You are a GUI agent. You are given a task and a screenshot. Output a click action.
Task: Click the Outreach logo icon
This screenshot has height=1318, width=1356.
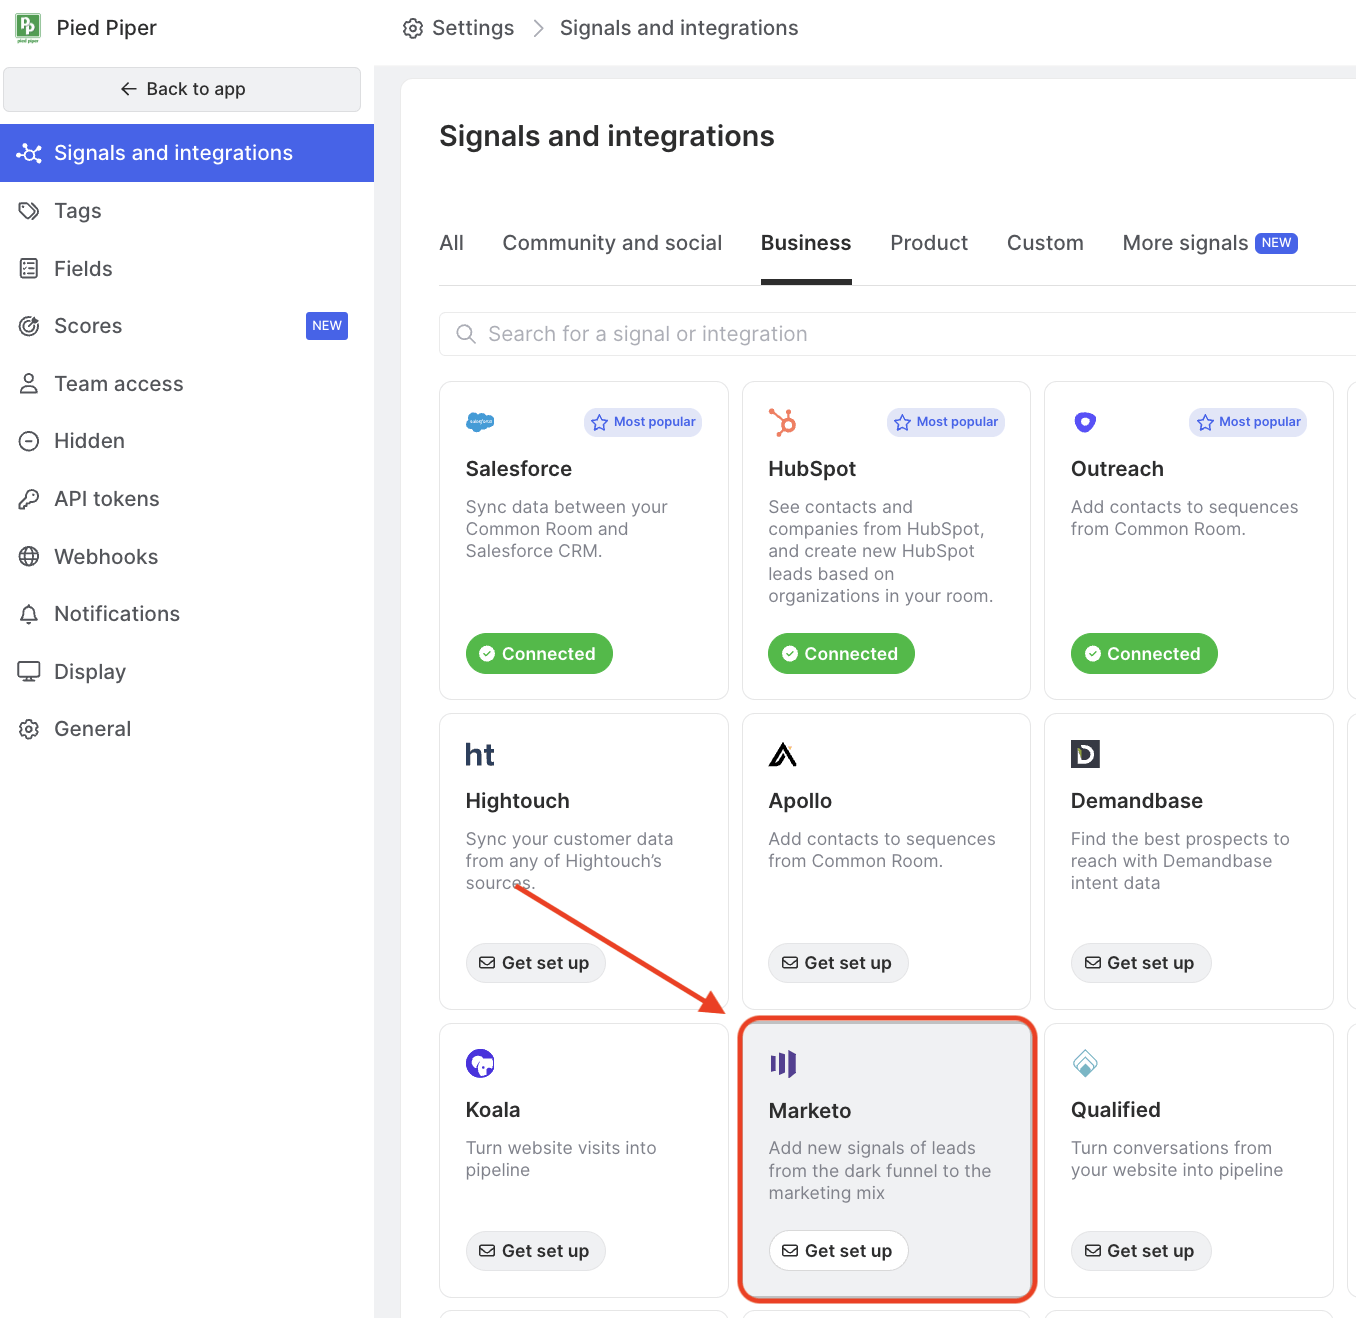coord(1085,422)
